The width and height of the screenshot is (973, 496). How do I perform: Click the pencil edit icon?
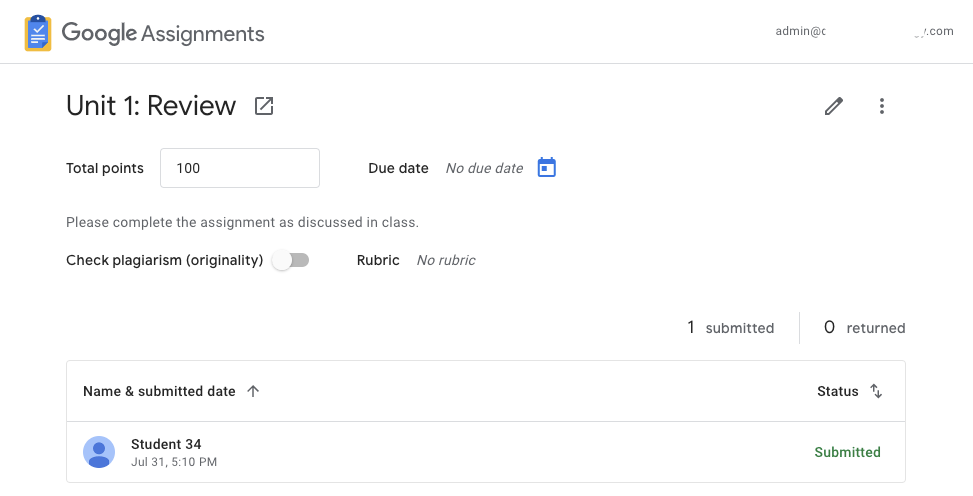coord(834,106)
